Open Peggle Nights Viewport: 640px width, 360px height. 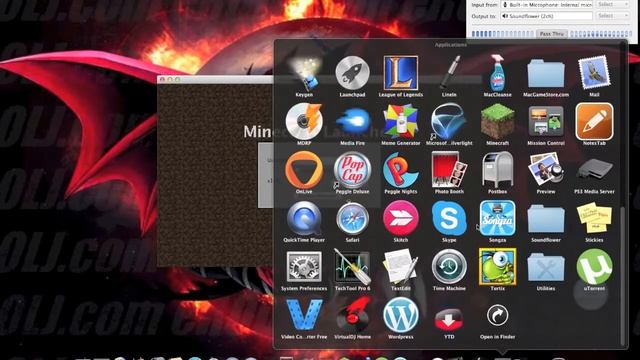tap(401, 170)
